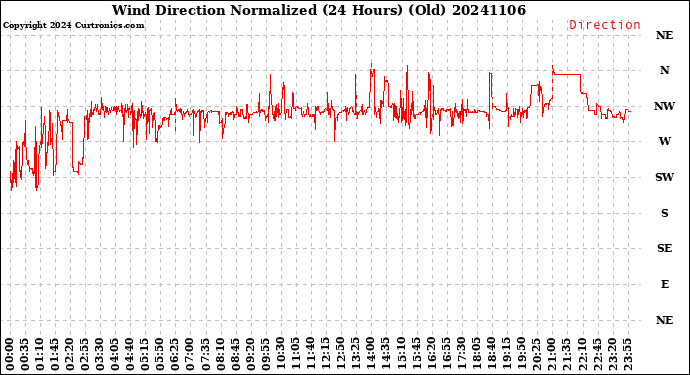
Task: Click the '13:25' time axis label
Action: coord(356,354)
